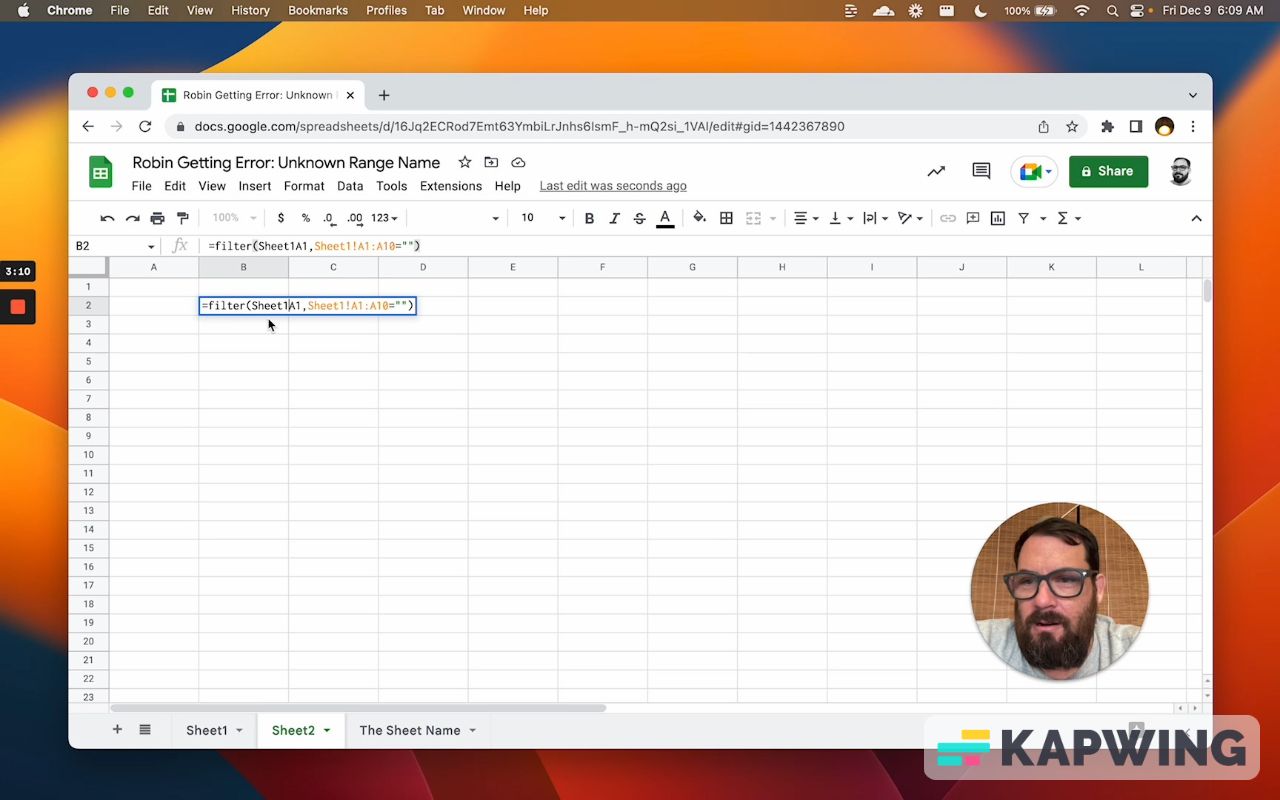Click the Redo arrow in toolbar
1280x800 pixels.
[132, 218]
